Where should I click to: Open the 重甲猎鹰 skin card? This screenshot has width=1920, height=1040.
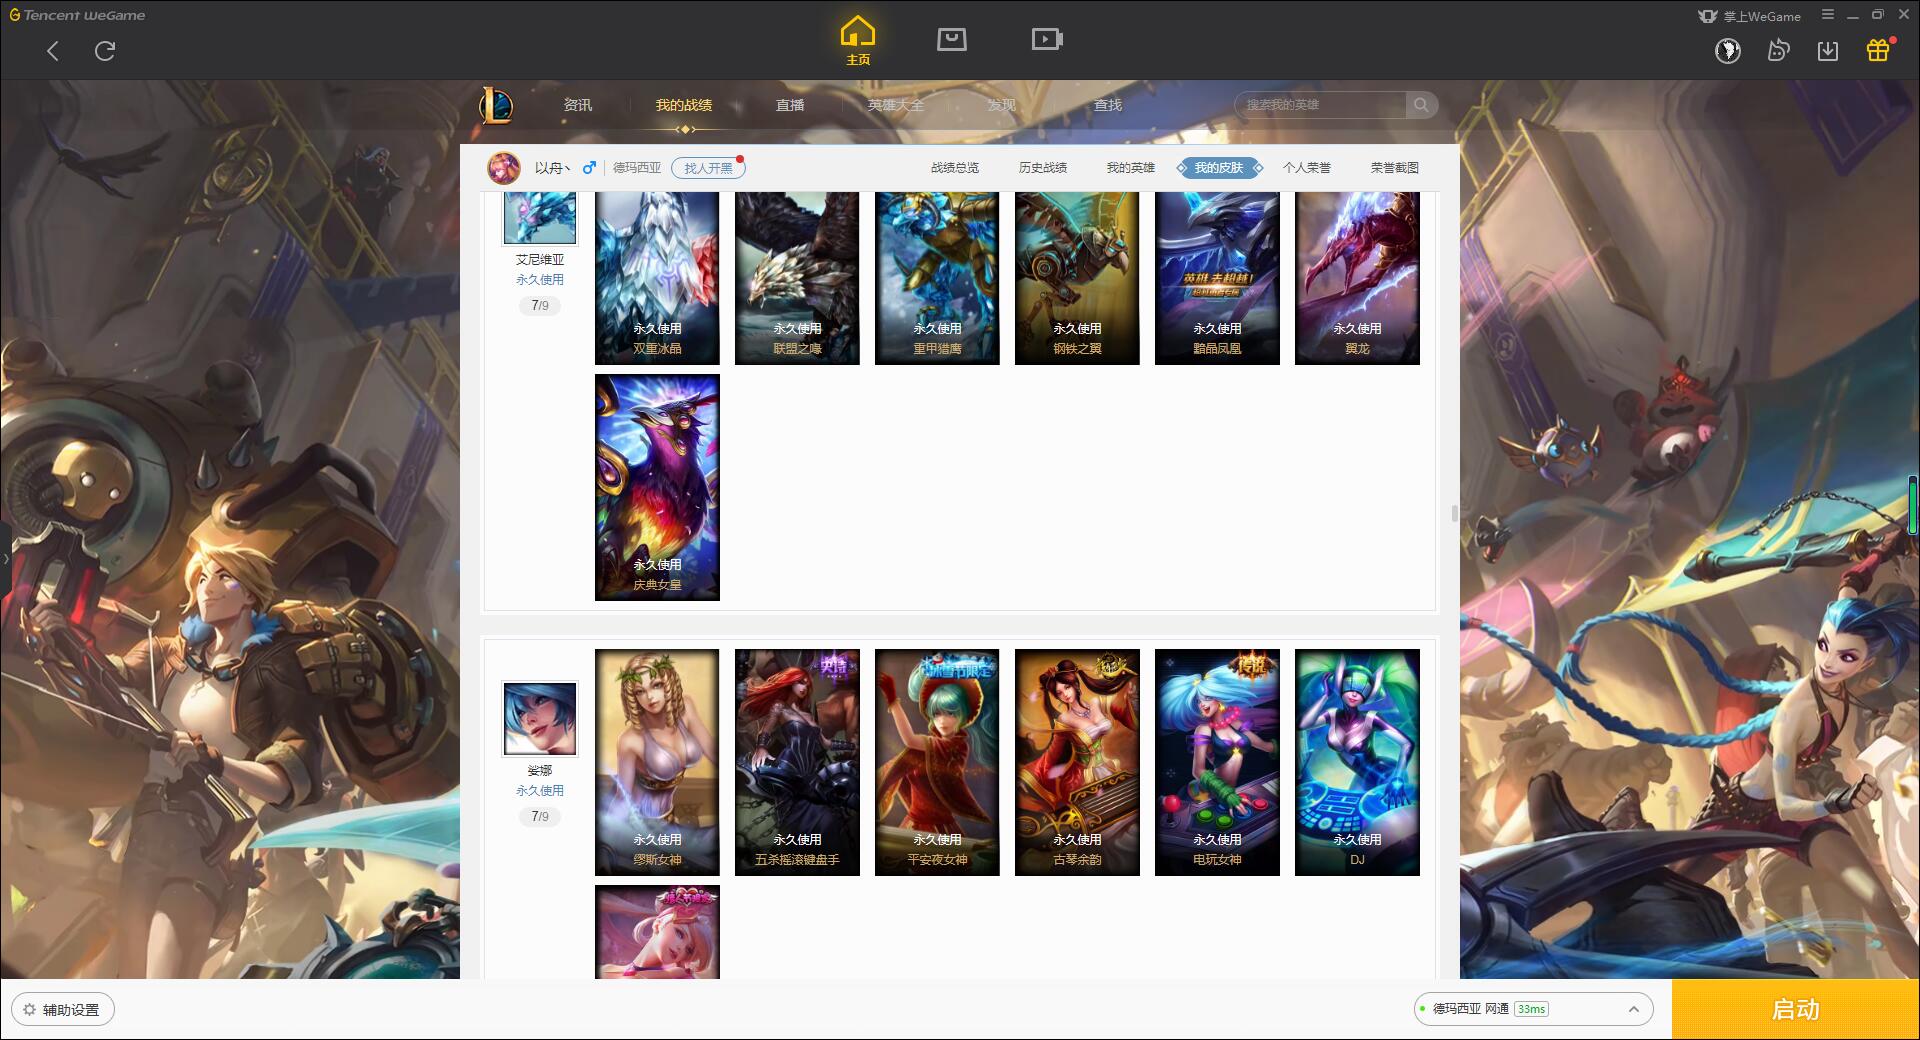pos(937,278)
